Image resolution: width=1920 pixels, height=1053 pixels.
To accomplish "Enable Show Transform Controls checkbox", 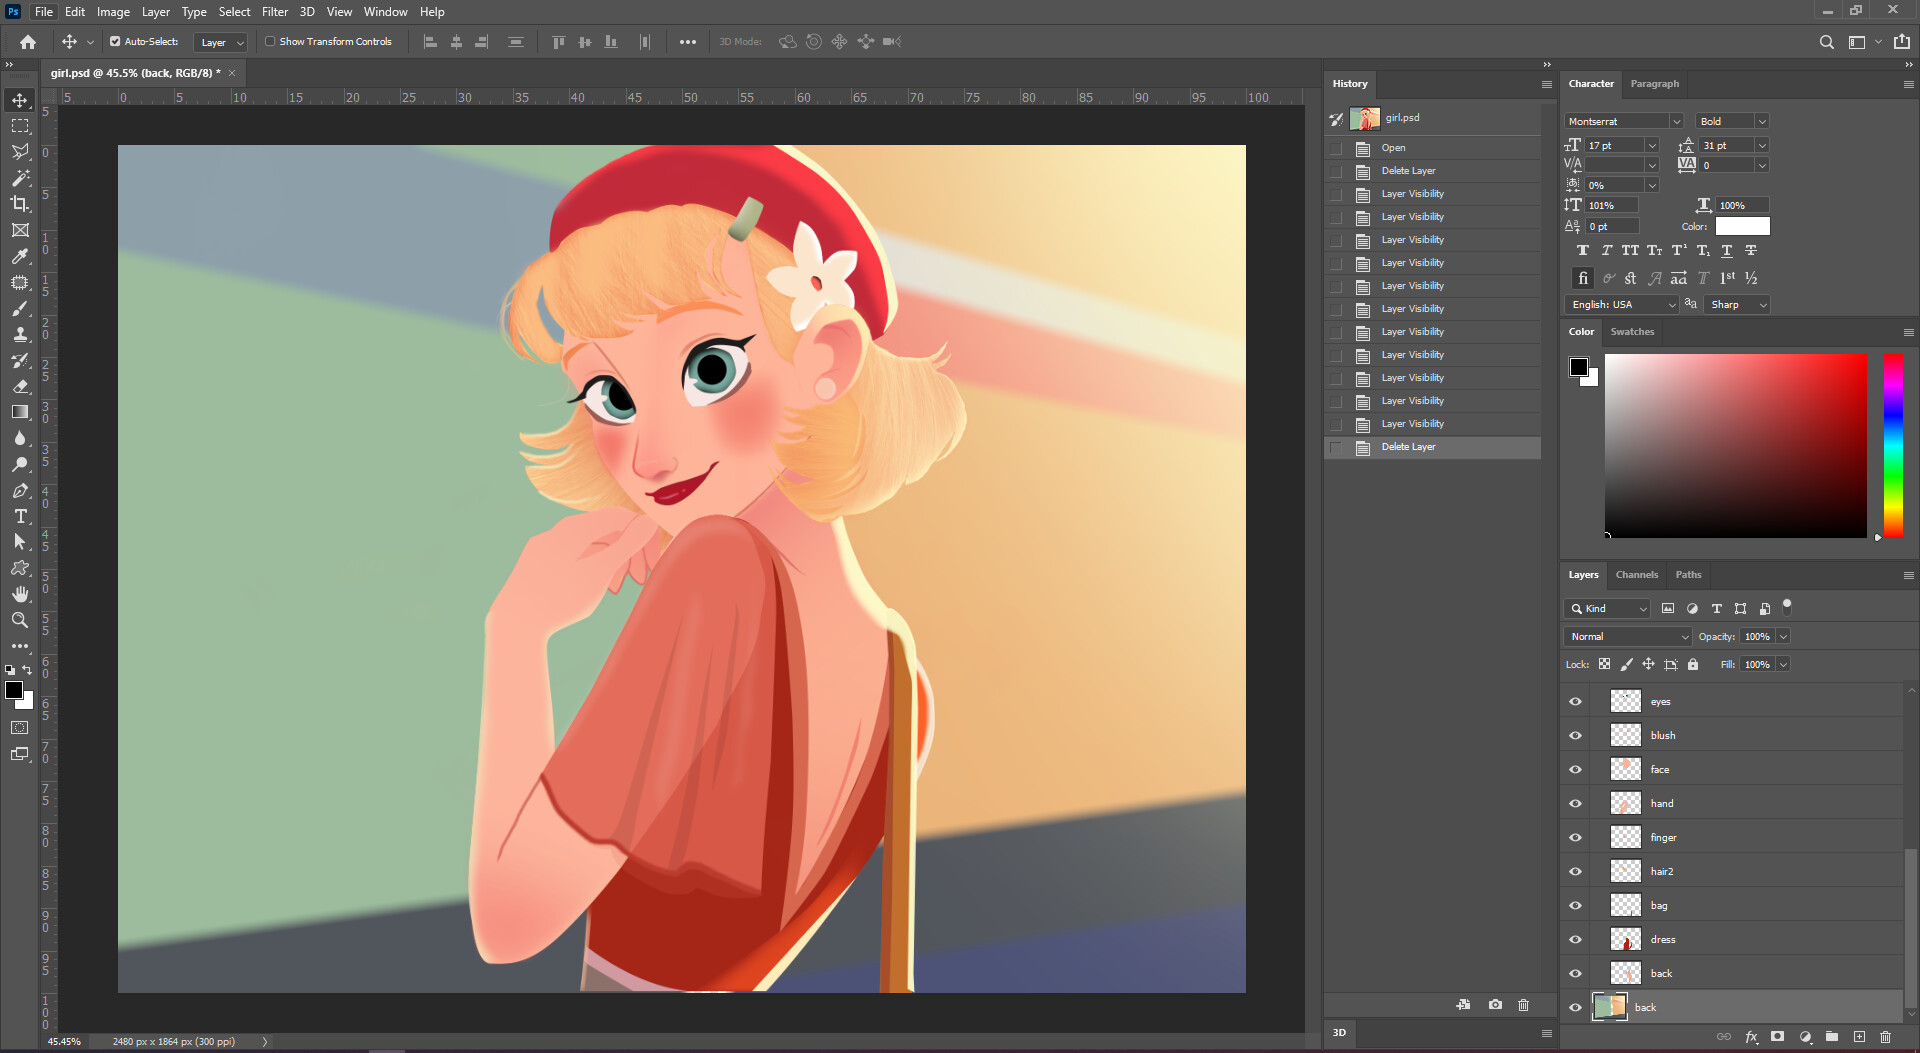I will [270, 42].
